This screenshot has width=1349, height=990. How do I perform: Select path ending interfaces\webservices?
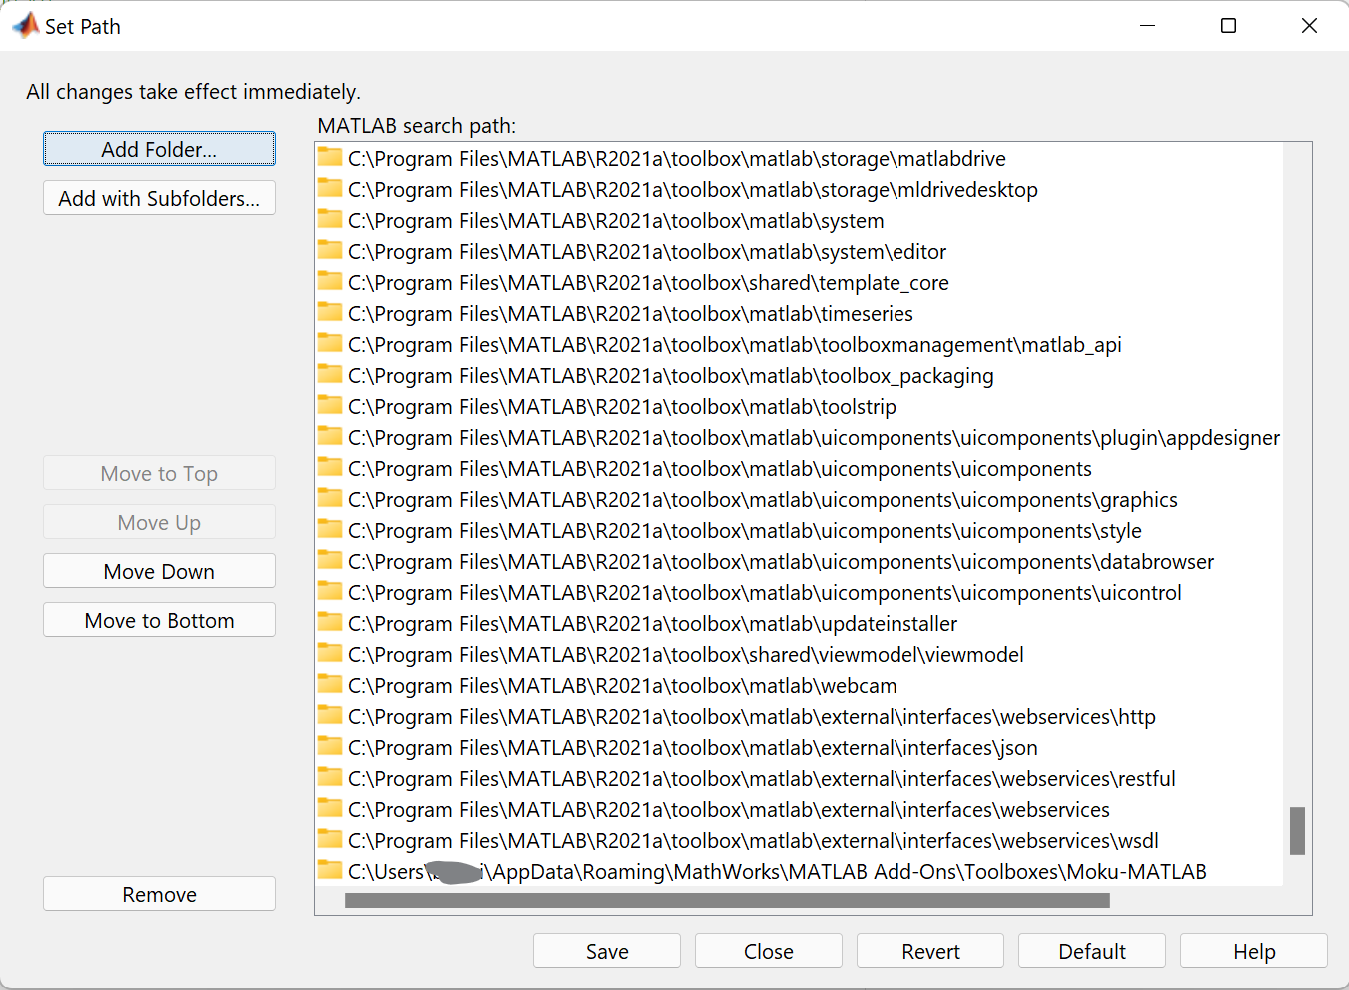pos(729,810)
